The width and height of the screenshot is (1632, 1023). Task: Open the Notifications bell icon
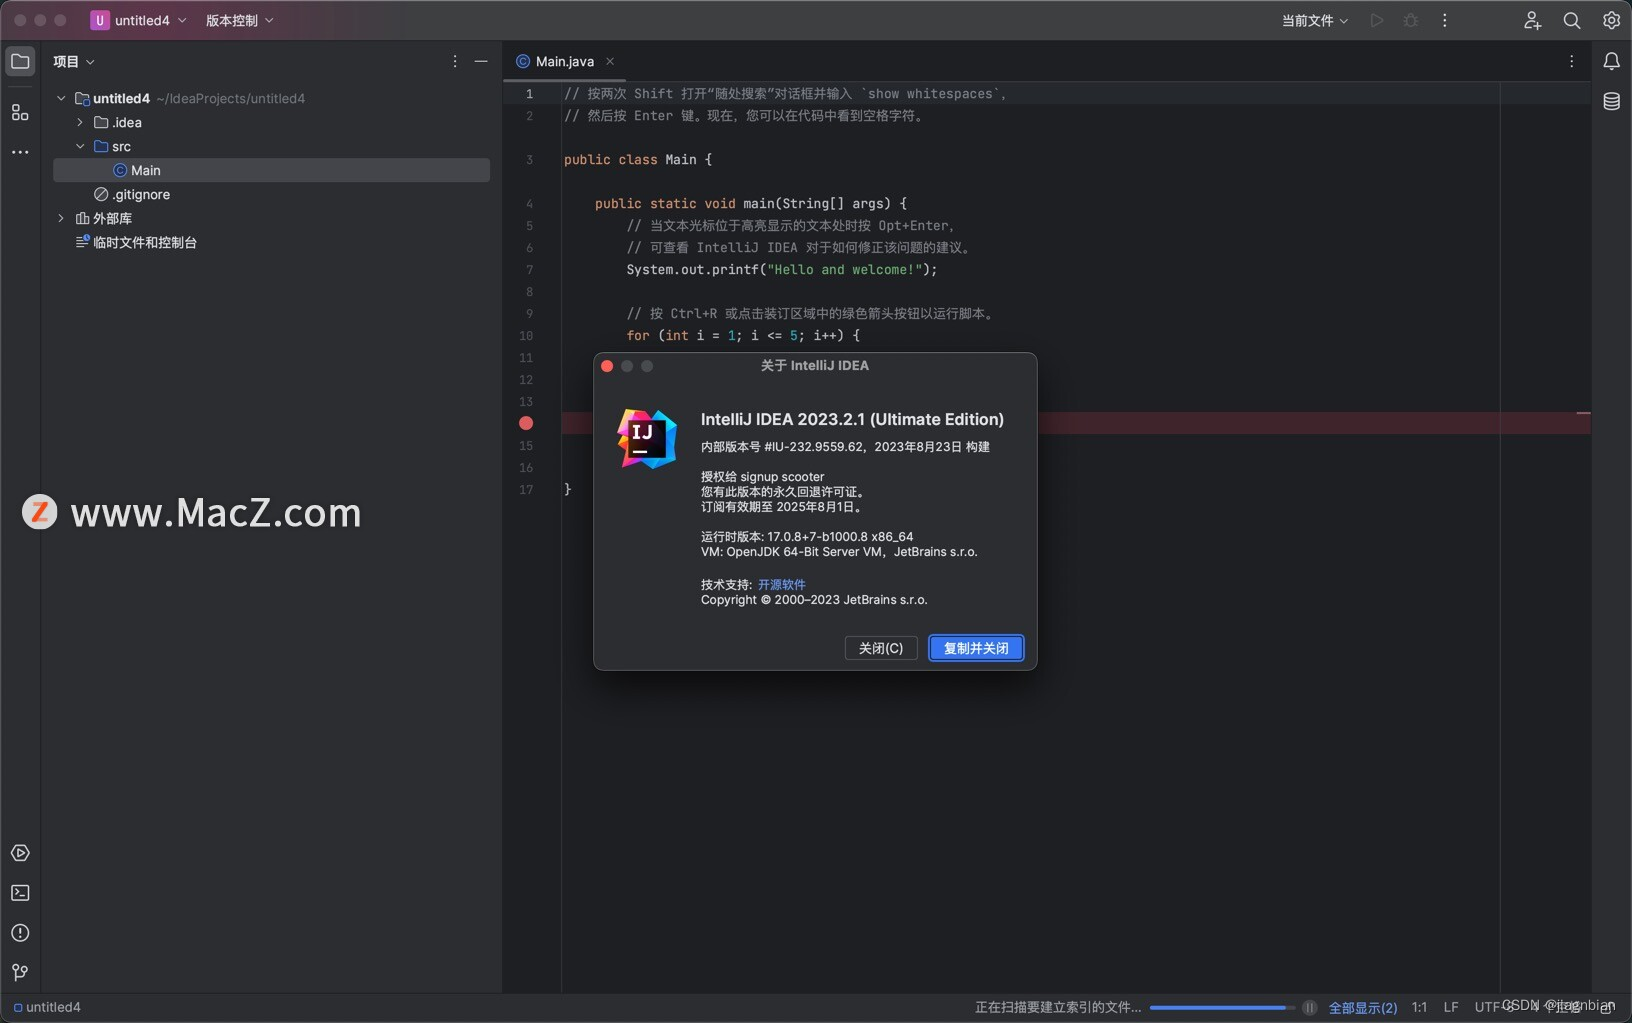(x=1612, y=62)
